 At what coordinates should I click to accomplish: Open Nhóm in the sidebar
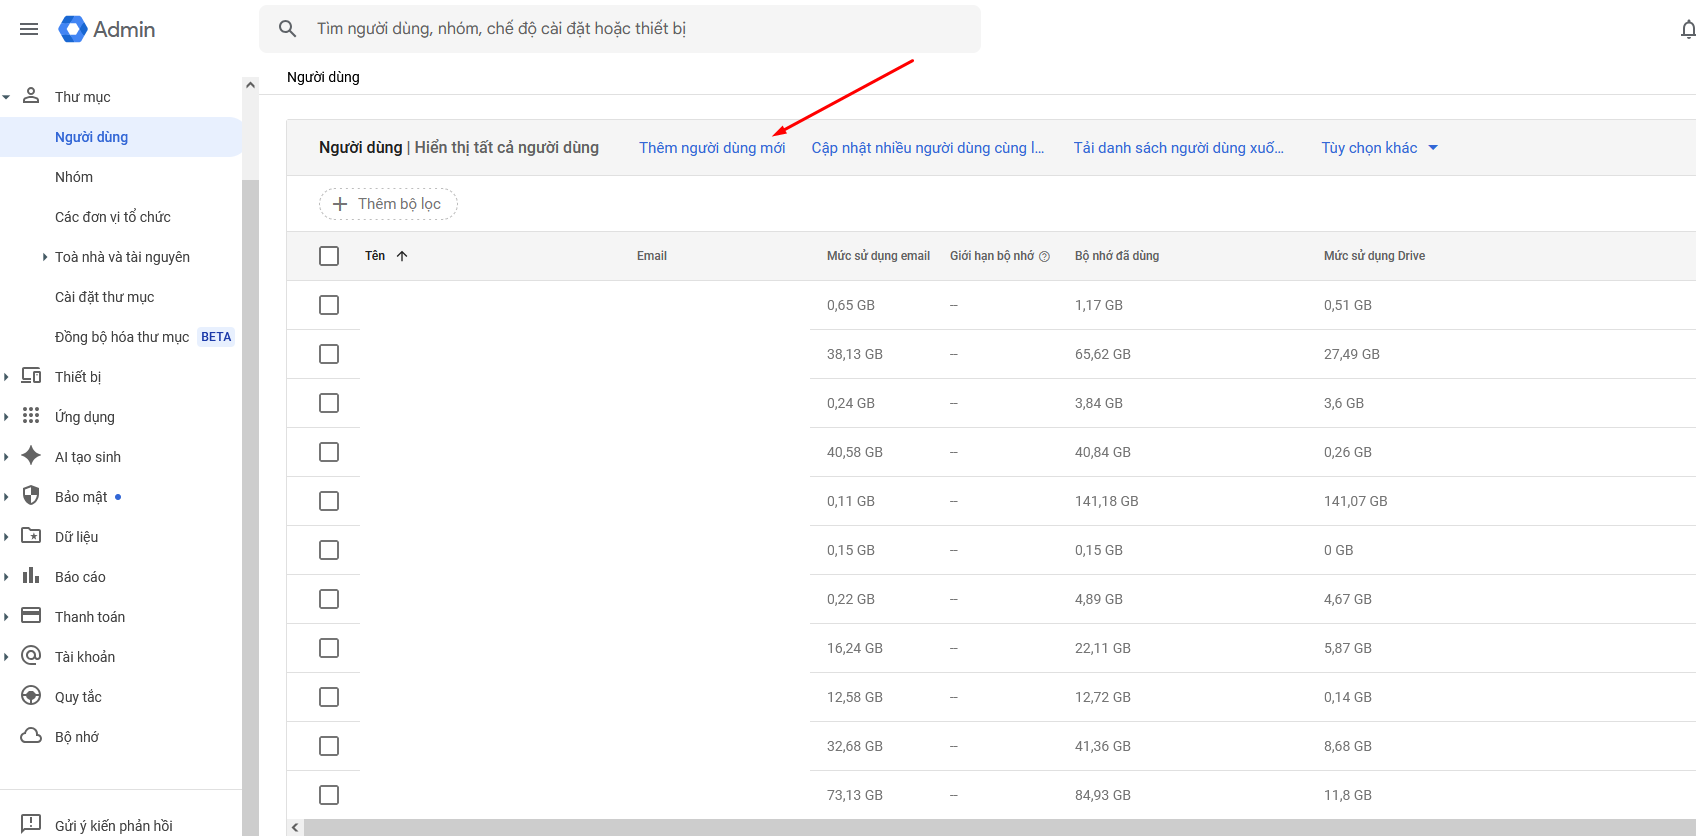(x=74, y=177)
